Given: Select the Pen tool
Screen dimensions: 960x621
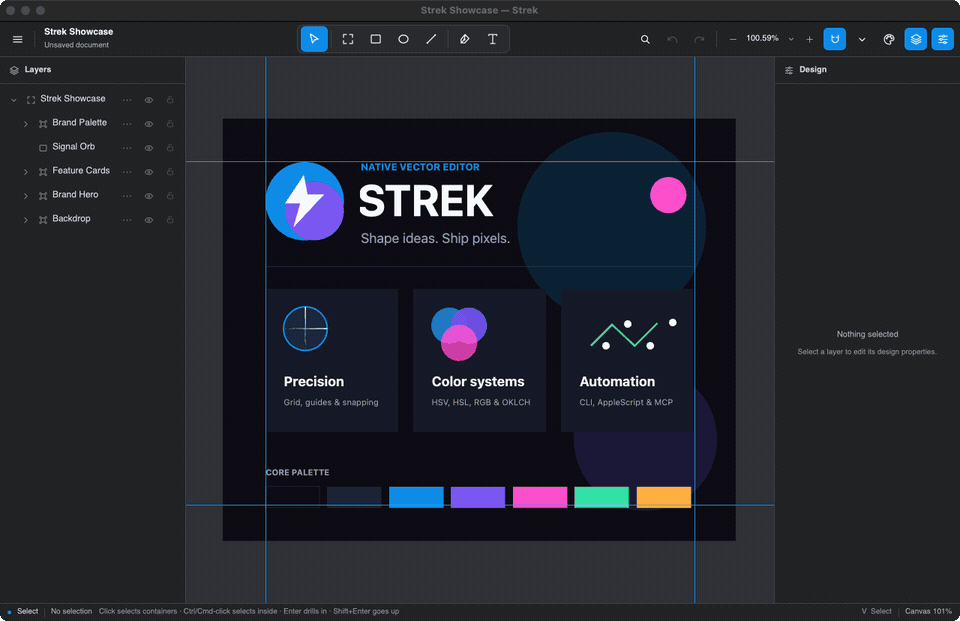Looking at the screenshot, I should 465,39.
